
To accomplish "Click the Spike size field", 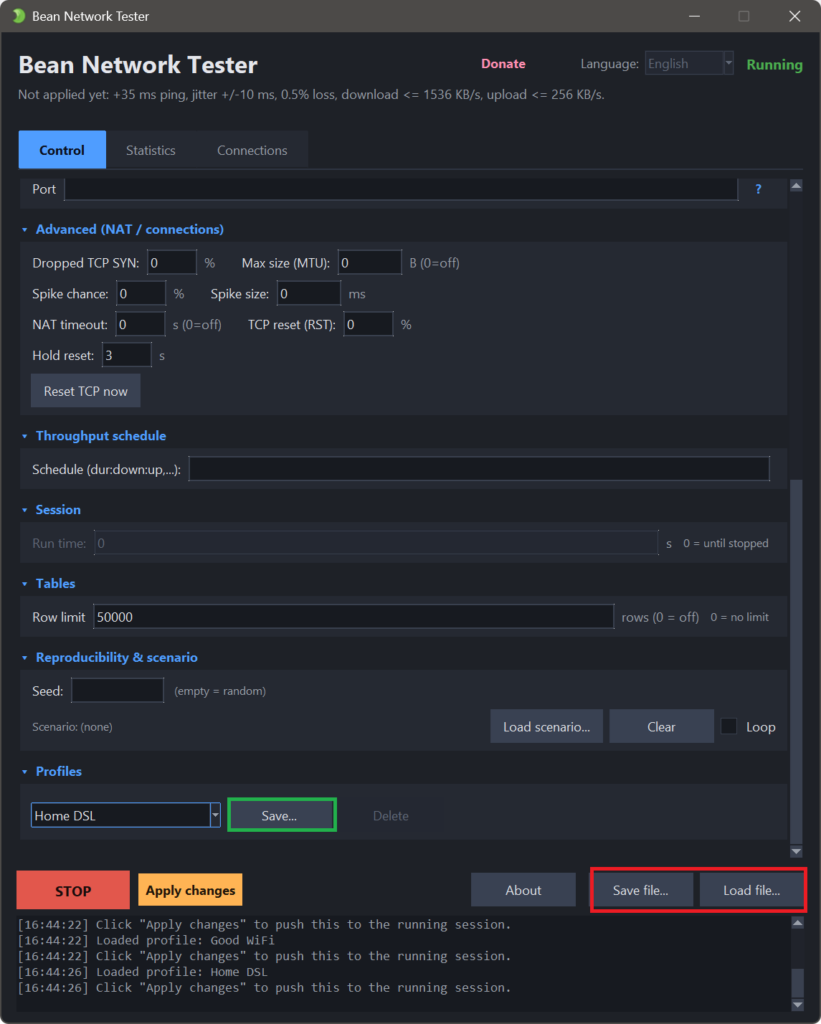I will (309, 294).
